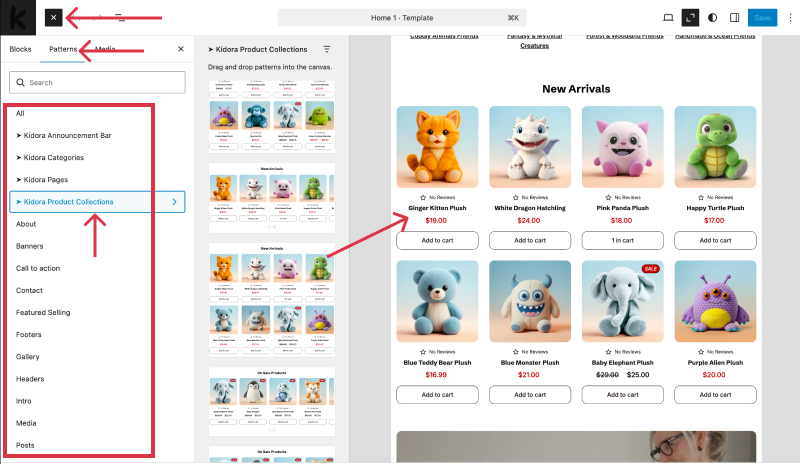Open the device preview laptop icon
Image resolution: width=800 pixels, height=464 pixels.
coord(668,17)
